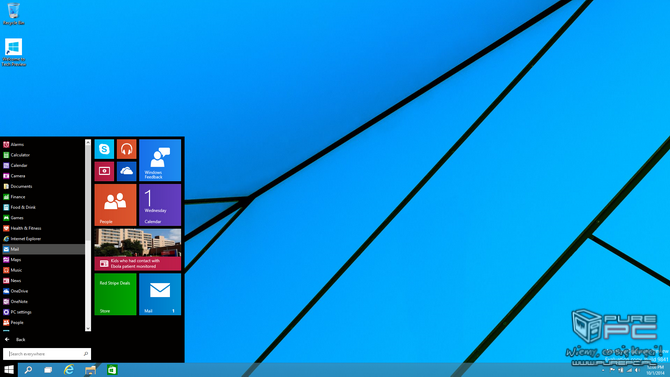Open the Calendar tile showing Wednesday
Screen dimensions: 670x377
point(160,205)
